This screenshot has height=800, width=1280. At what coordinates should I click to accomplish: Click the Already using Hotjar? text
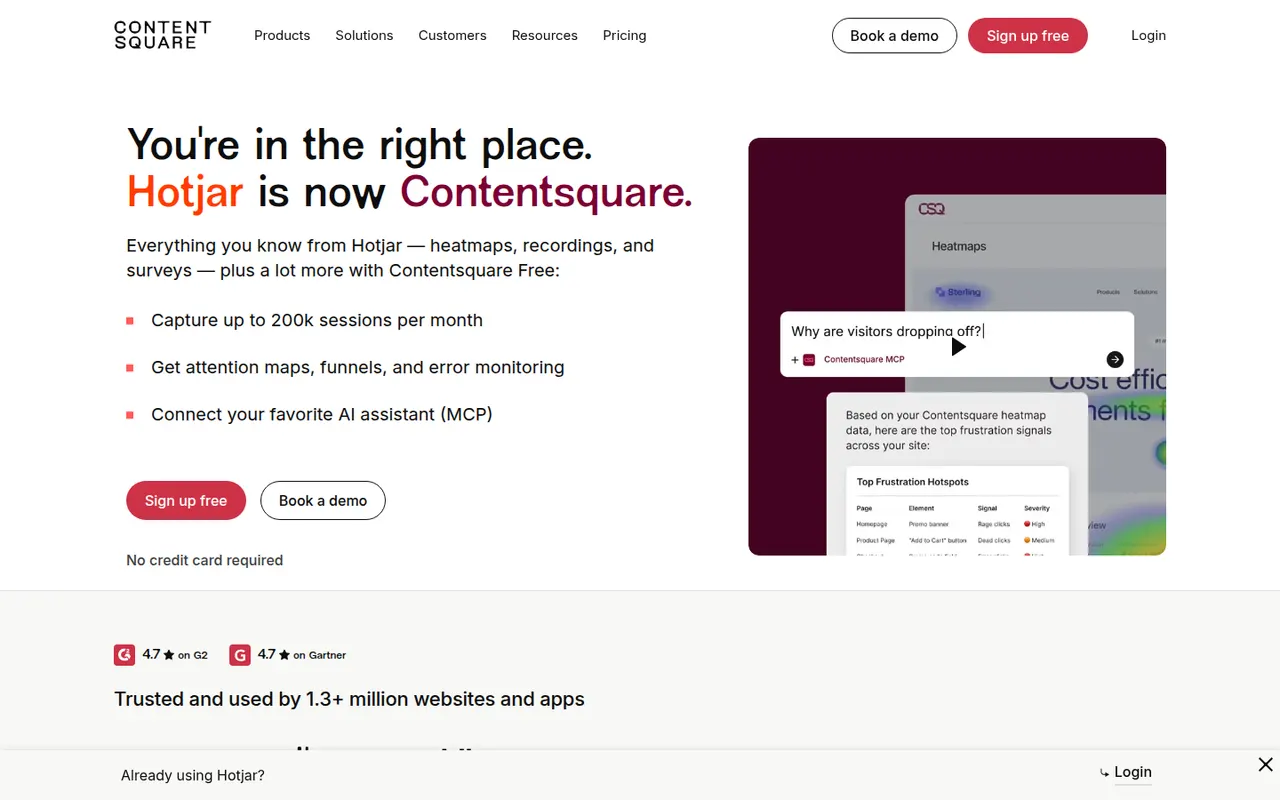[x=193, y=775]
